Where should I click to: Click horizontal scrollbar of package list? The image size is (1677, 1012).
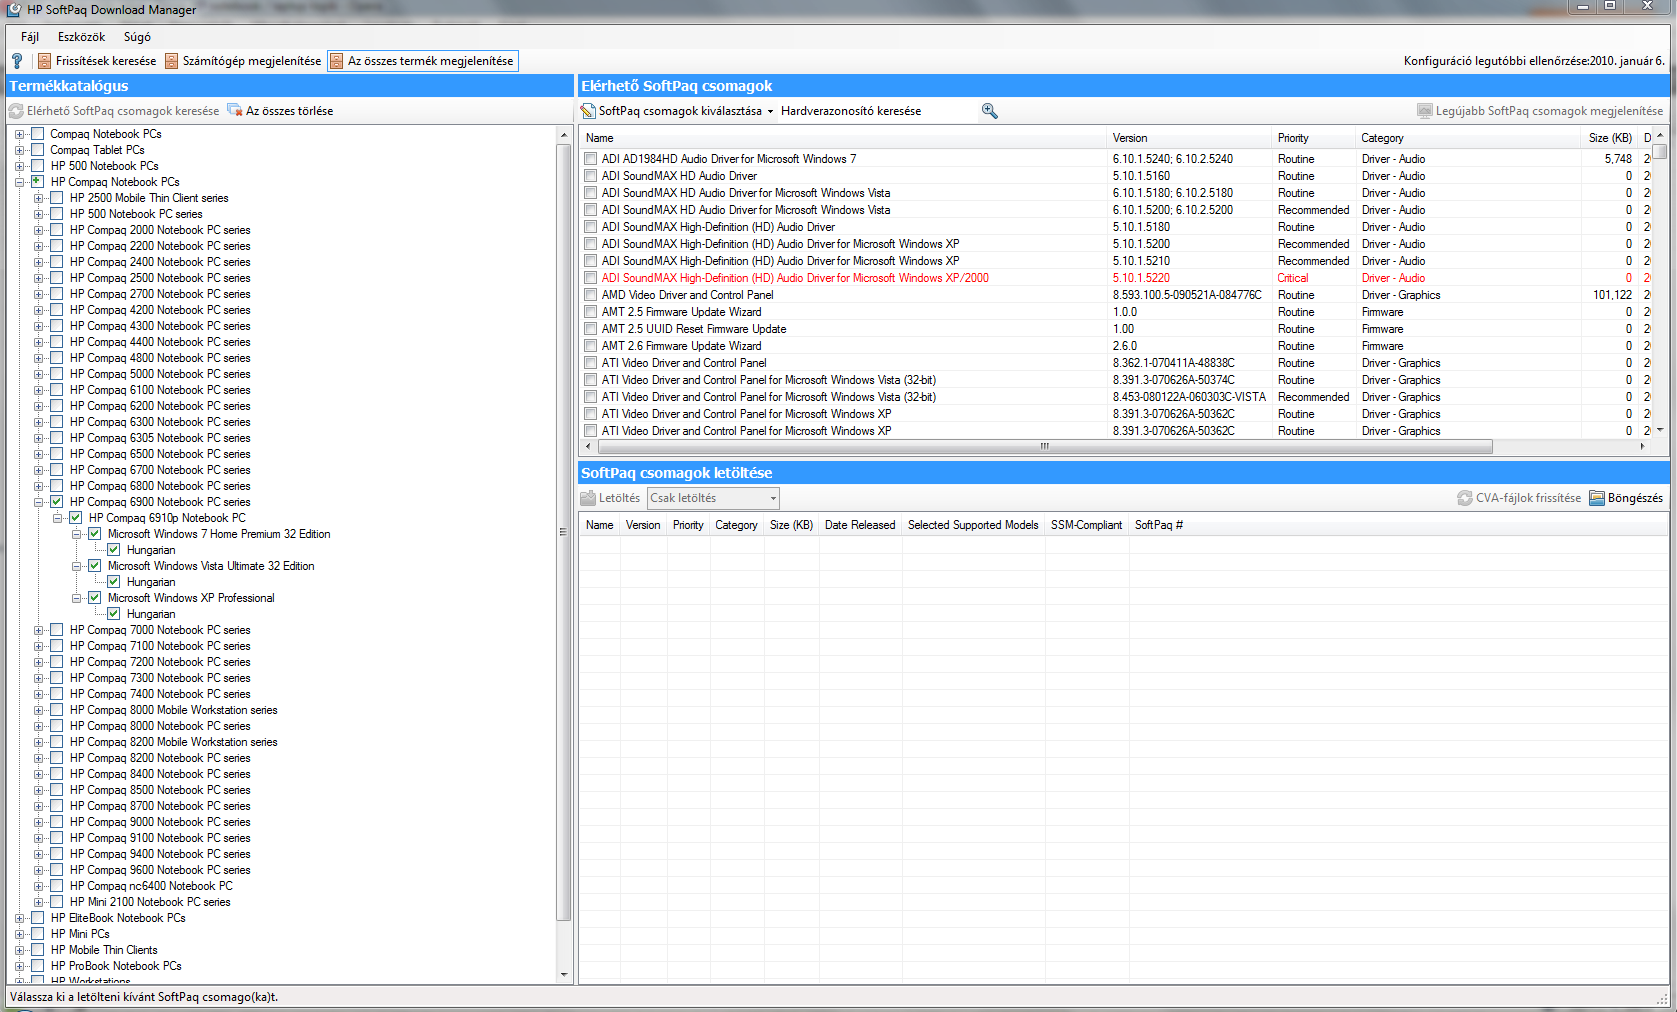(x=1045, y=446)
